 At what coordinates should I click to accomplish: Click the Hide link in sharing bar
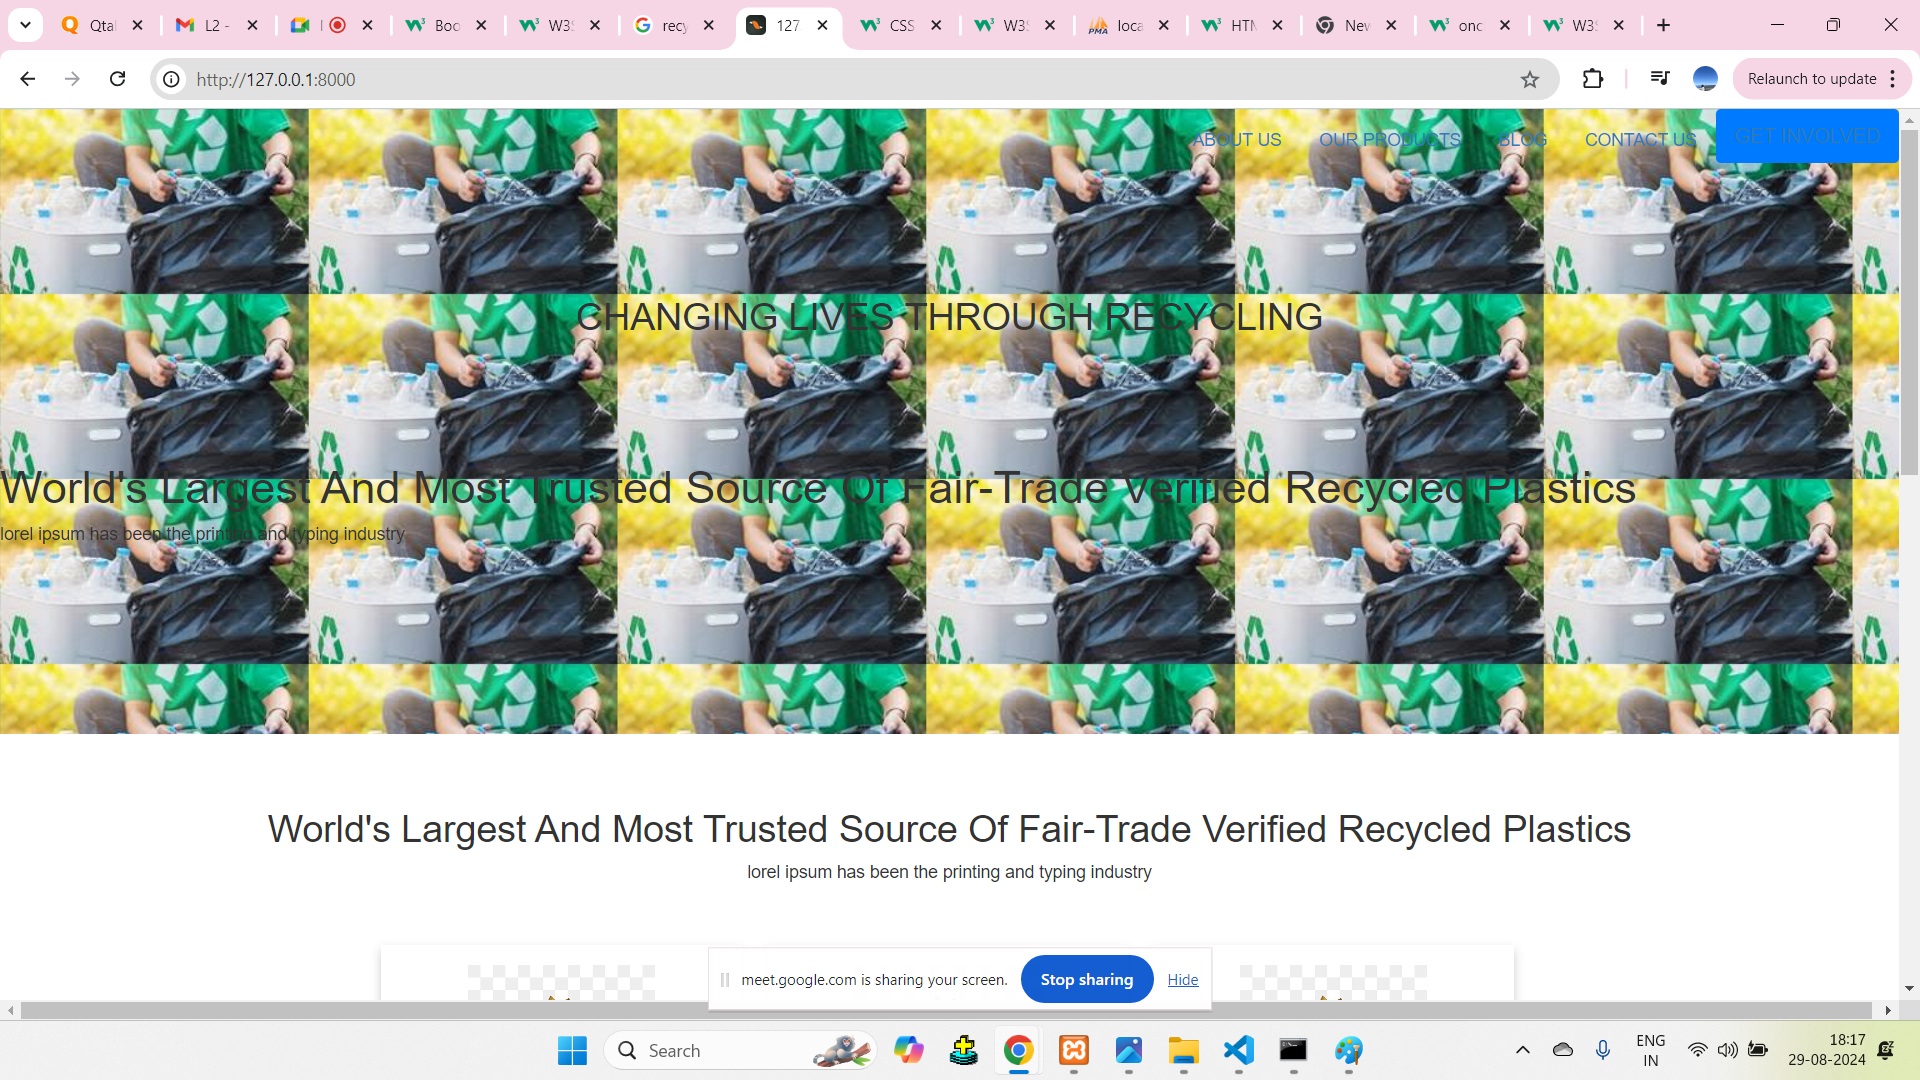click(1182, 980)
